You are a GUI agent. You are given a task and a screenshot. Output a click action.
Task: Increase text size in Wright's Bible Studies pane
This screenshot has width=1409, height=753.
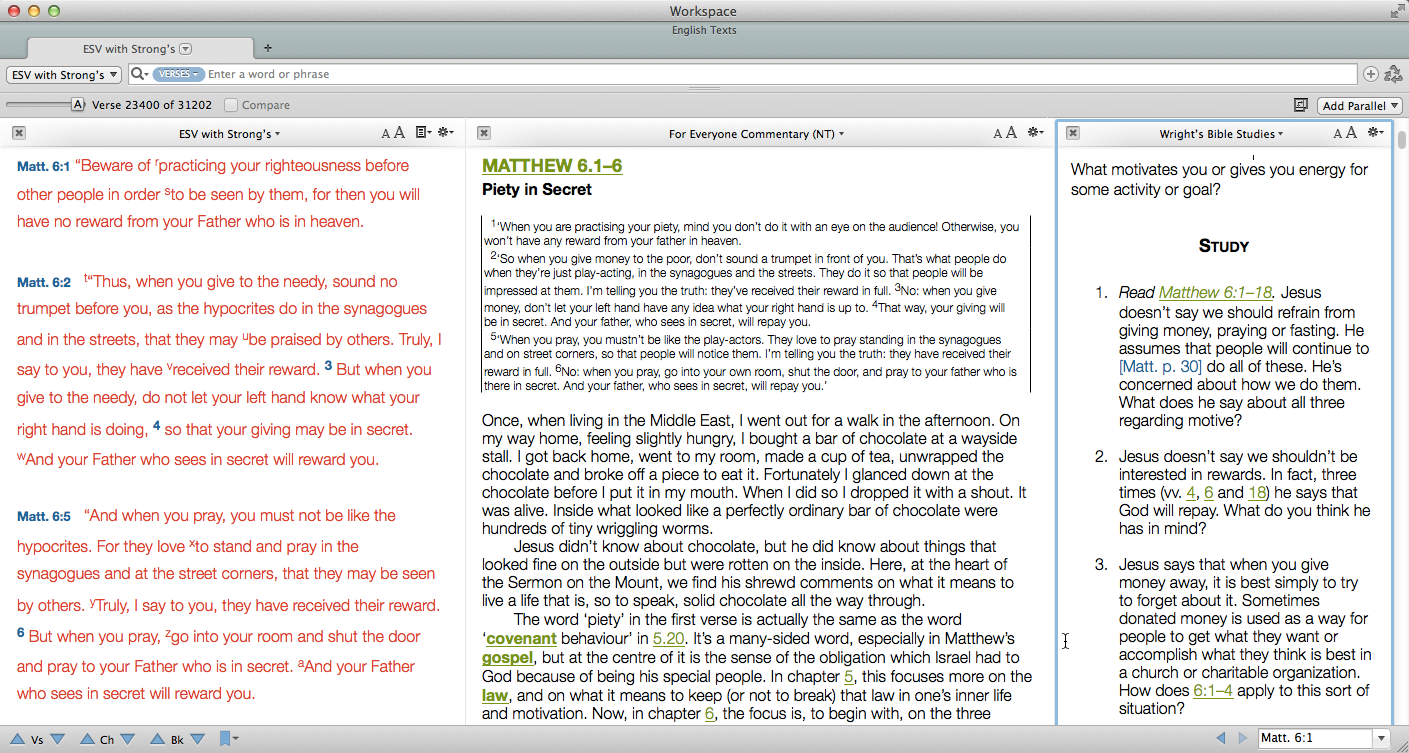(1351, 133)
